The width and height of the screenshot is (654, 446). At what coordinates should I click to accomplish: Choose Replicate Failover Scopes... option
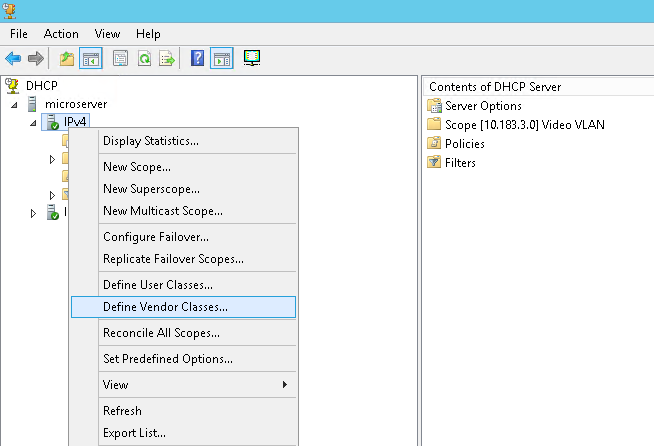point(184,259)
